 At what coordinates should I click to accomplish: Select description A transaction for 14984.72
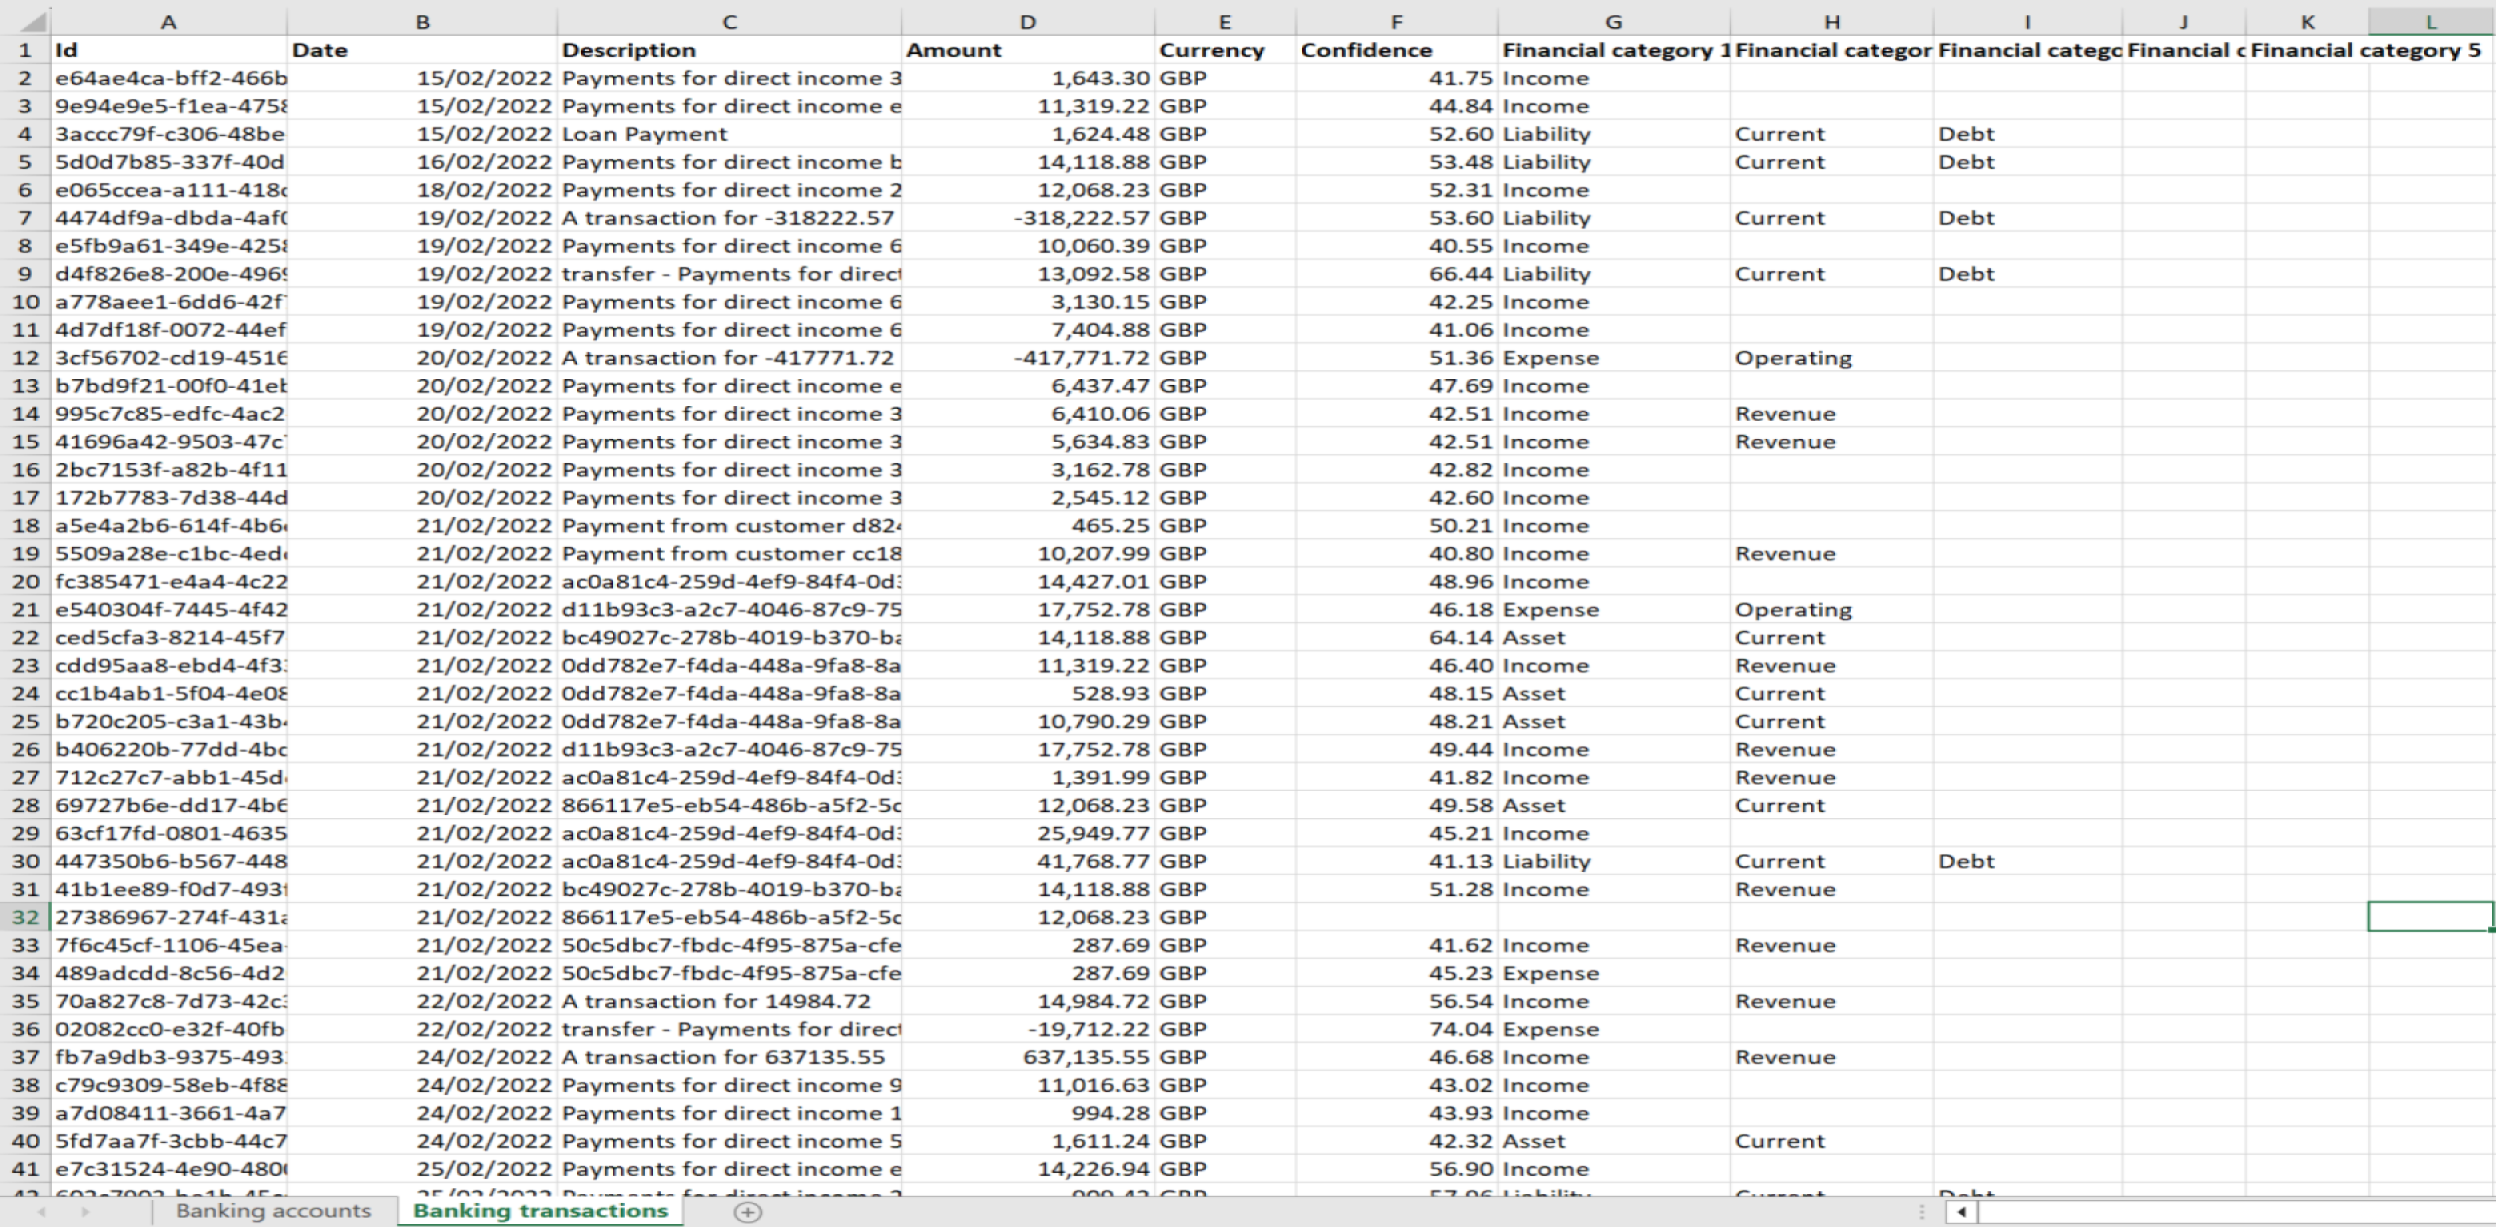(729, 1001)
